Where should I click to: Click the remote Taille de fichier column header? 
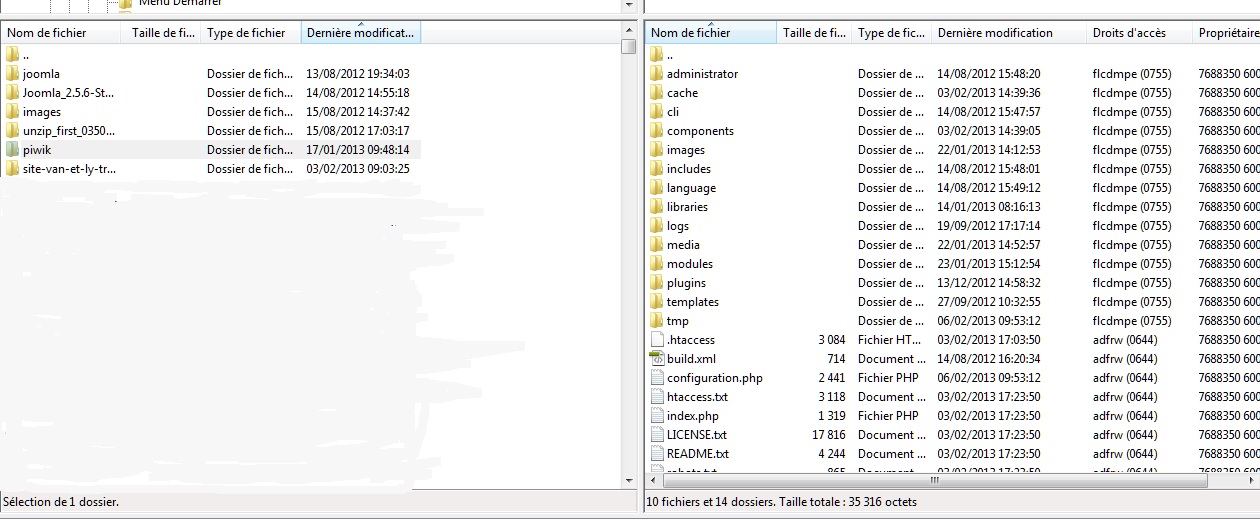pyautogui.click(x=814, y=33)
